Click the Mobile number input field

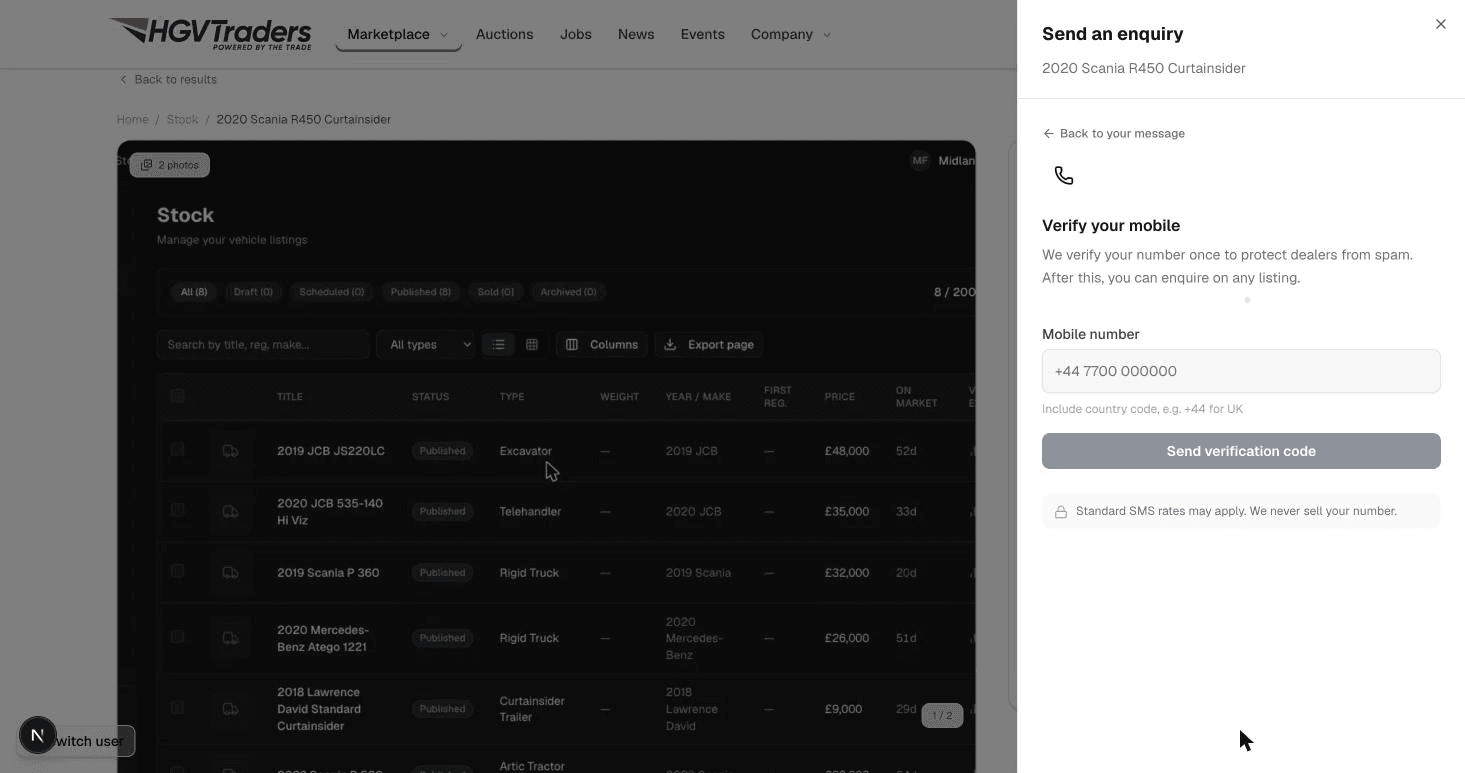coord(1241,371)
